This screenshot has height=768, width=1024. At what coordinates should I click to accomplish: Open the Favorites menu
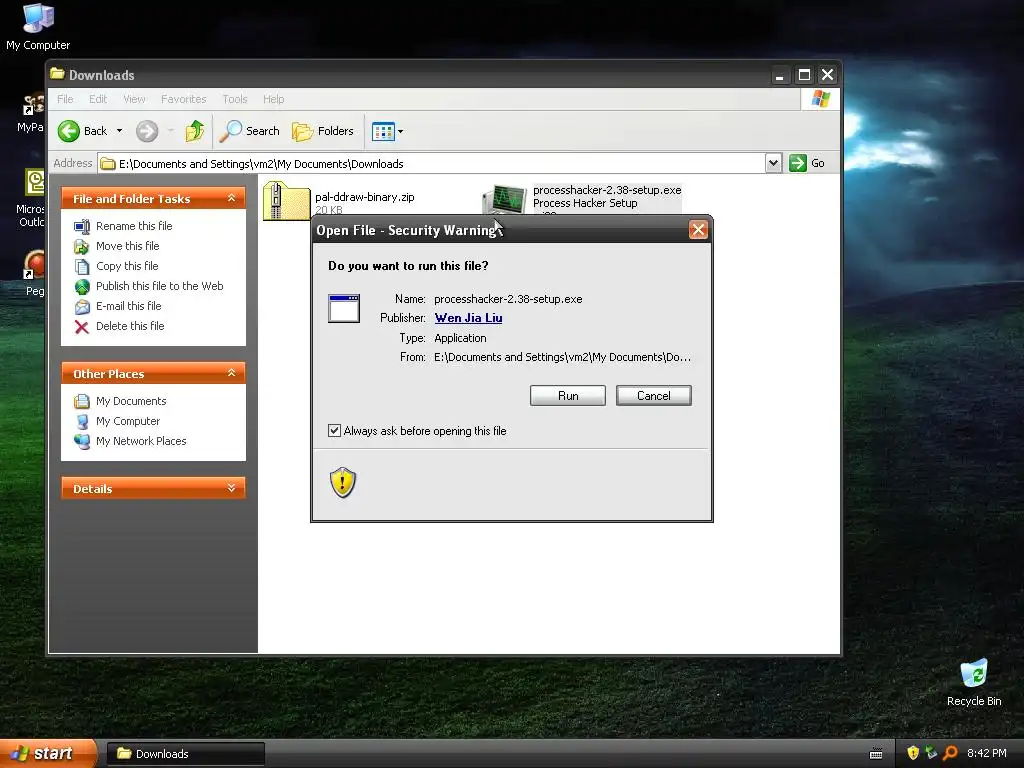pos(184,99)
